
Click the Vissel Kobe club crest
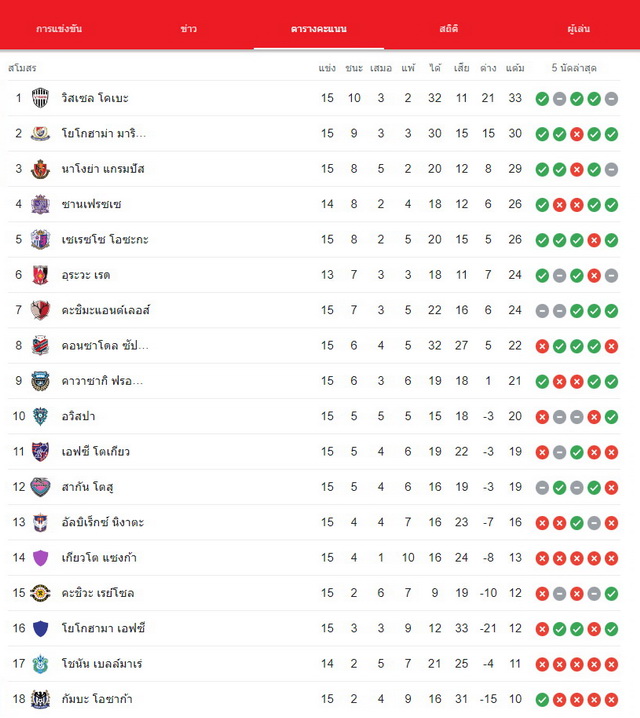(x=40, y=98)
